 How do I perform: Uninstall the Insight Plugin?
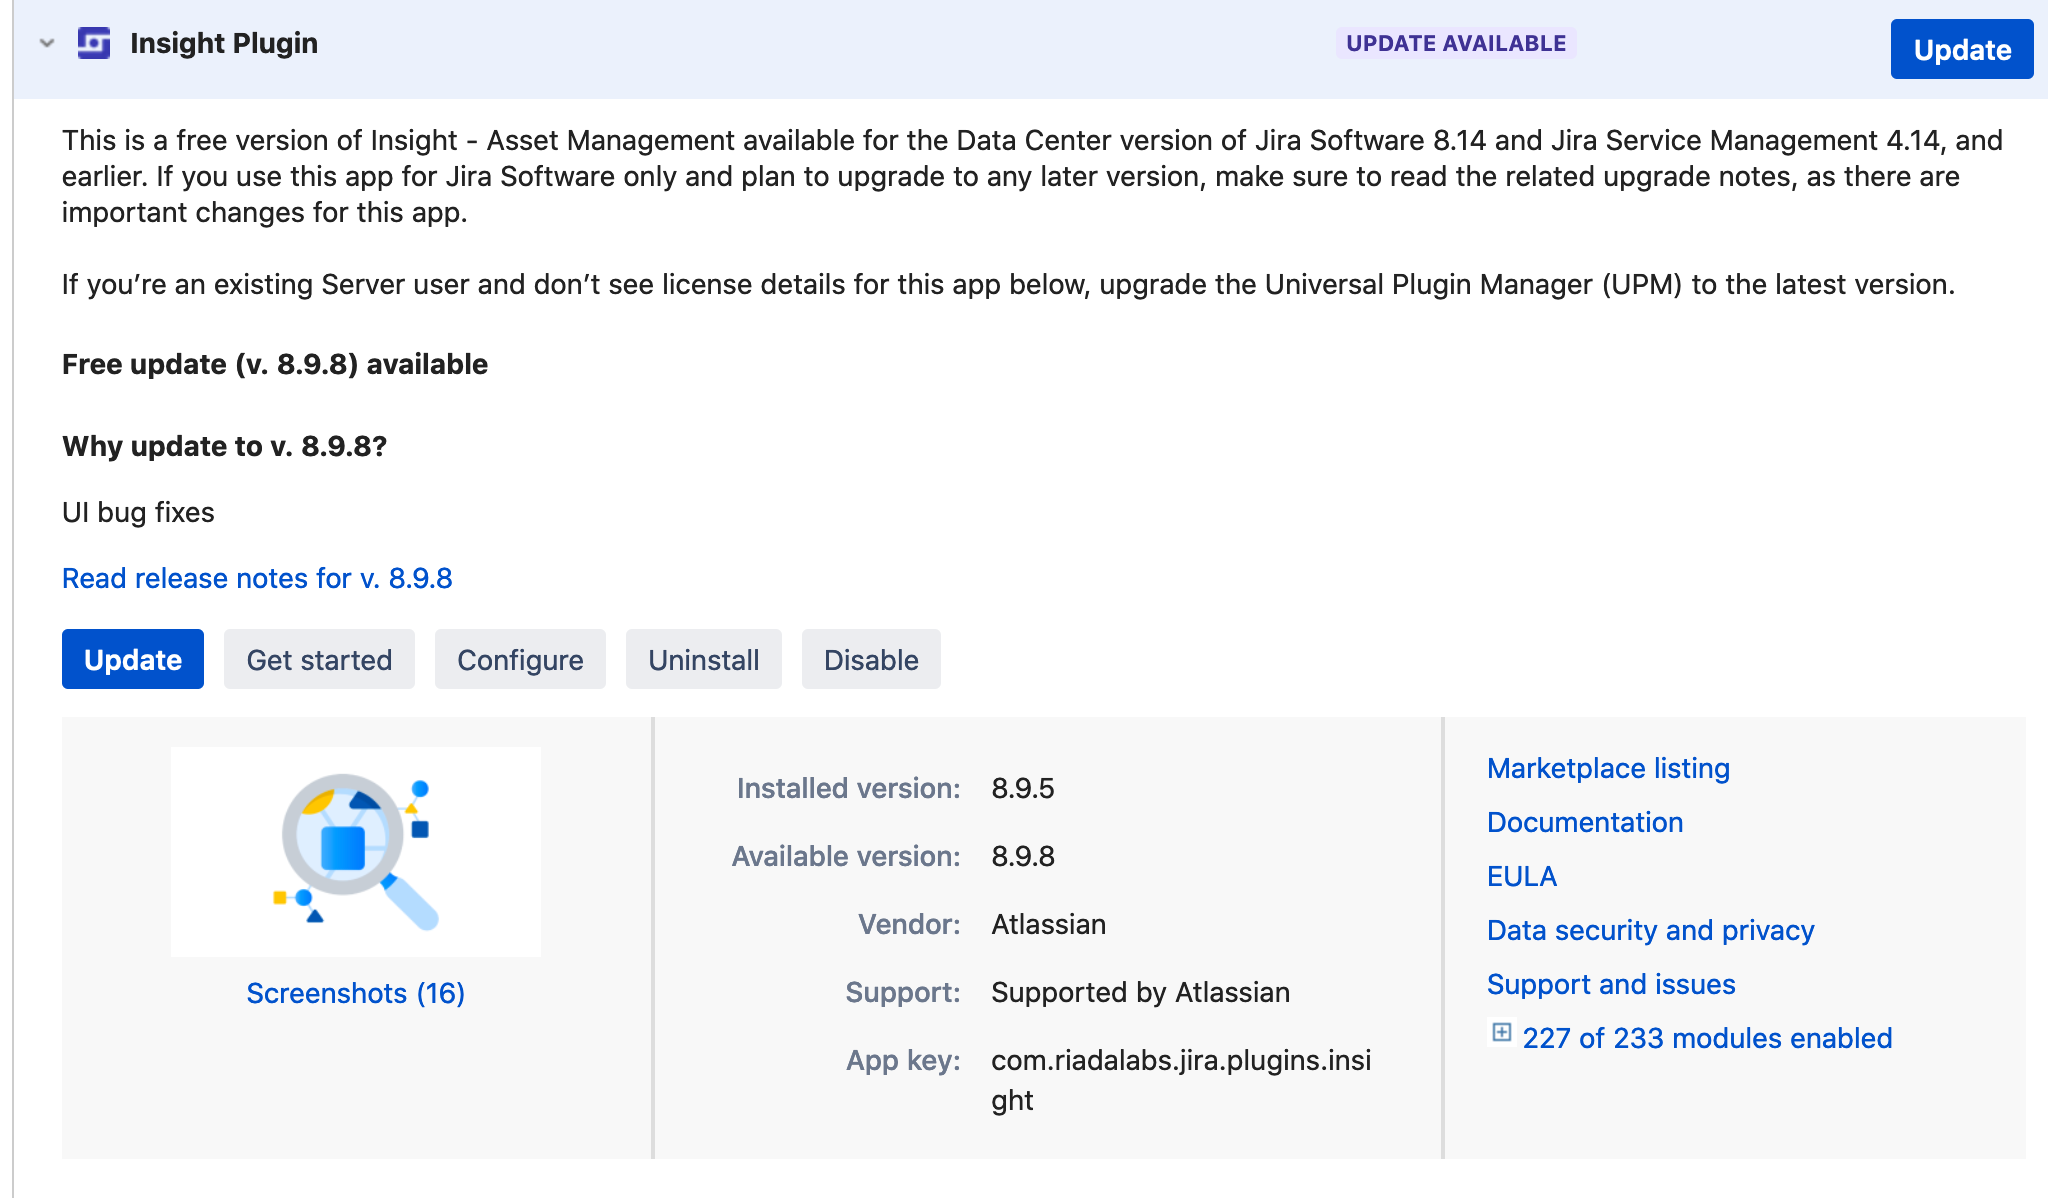pos(703,659)
